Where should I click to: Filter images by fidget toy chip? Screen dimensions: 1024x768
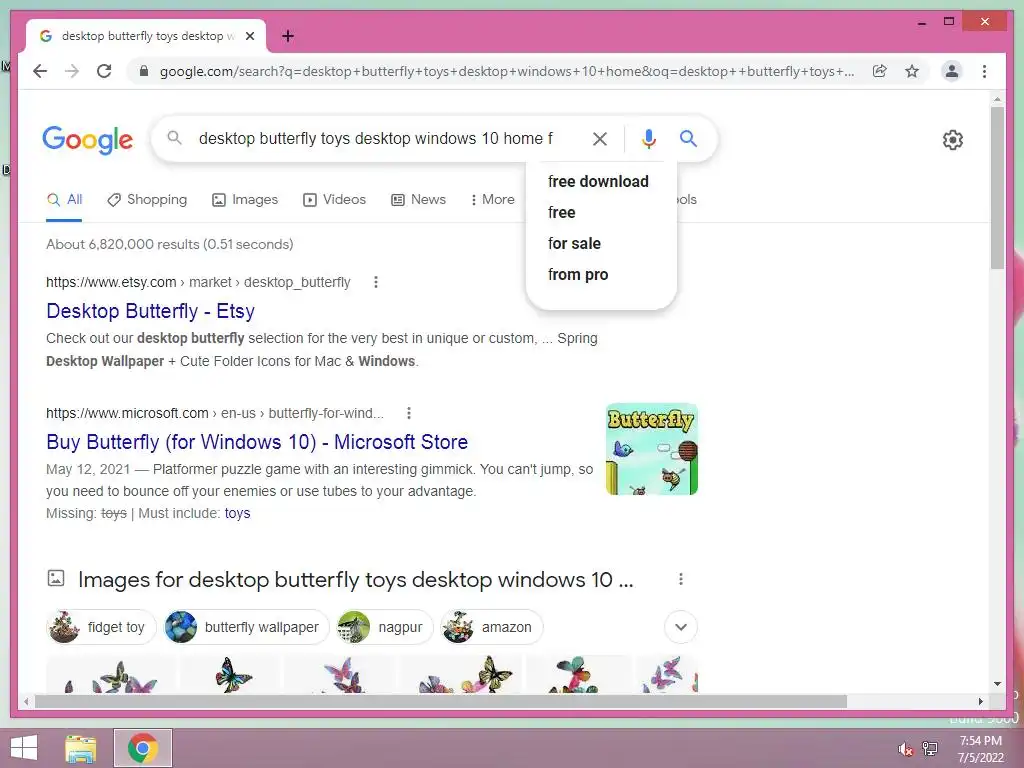(101, 627)
